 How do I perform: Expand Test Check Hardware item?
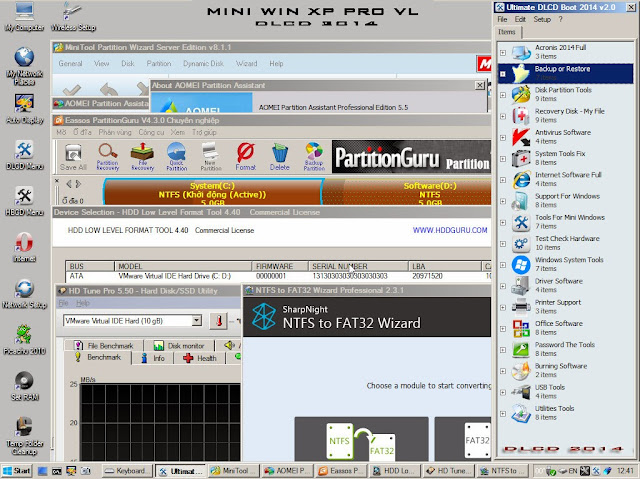(x=503, y=244)
